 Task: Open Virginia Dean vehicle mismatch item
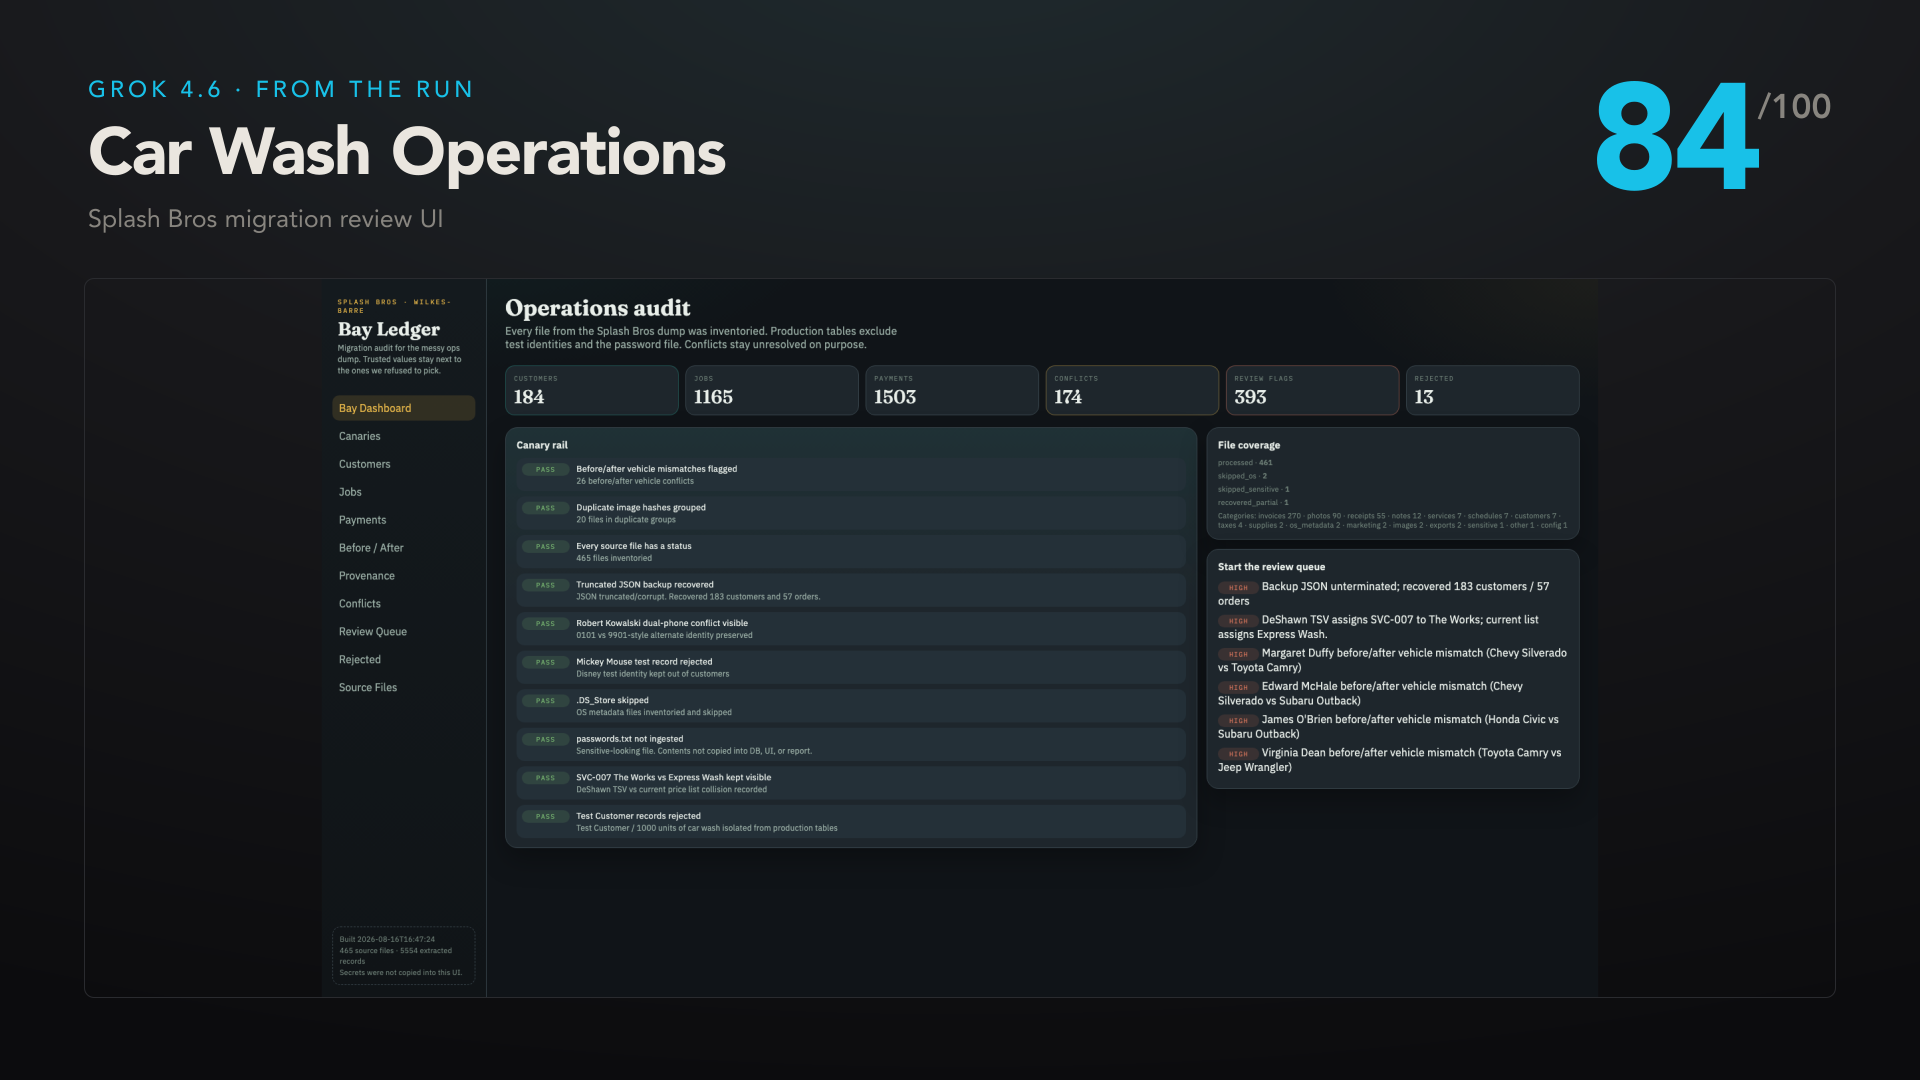(x=1392, y=760)
